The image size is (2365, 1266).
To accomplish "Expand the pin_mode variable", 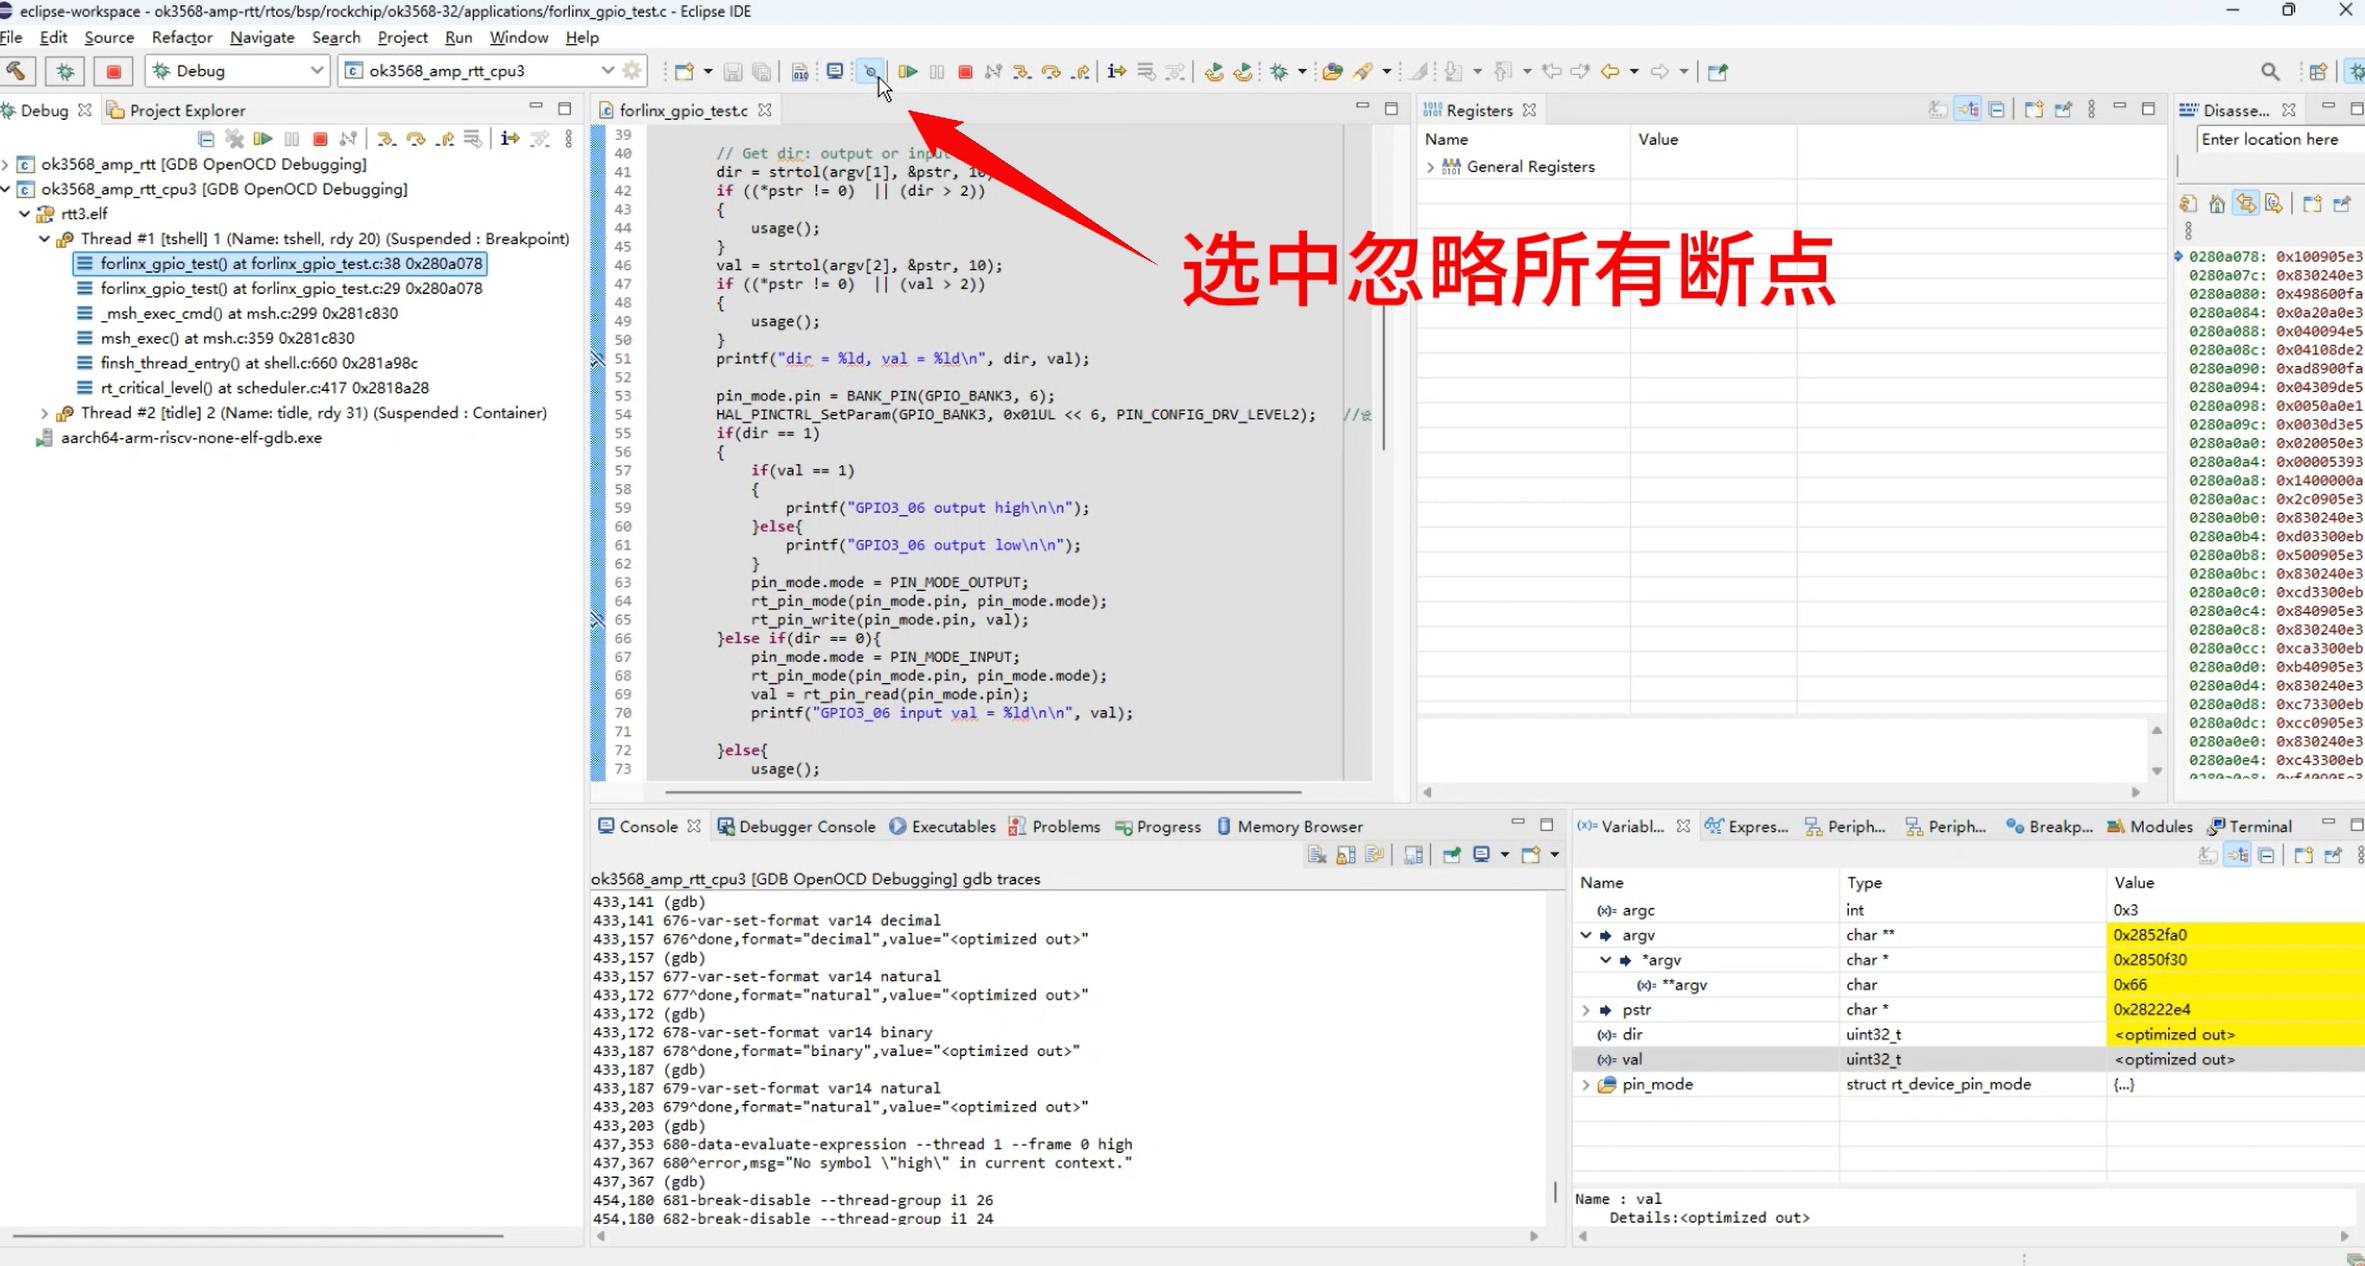I will (1585, 1084).
